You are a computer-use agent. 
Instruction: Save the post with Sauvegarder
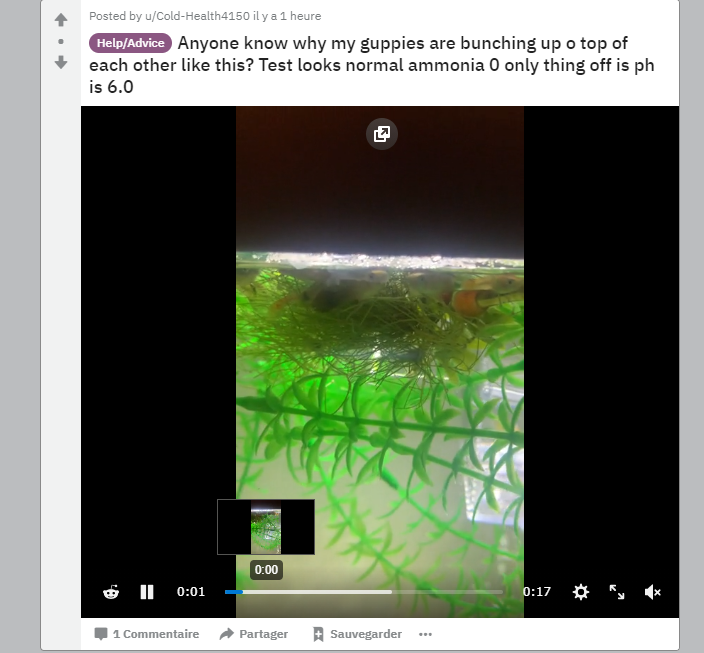(x=357, y=634)
